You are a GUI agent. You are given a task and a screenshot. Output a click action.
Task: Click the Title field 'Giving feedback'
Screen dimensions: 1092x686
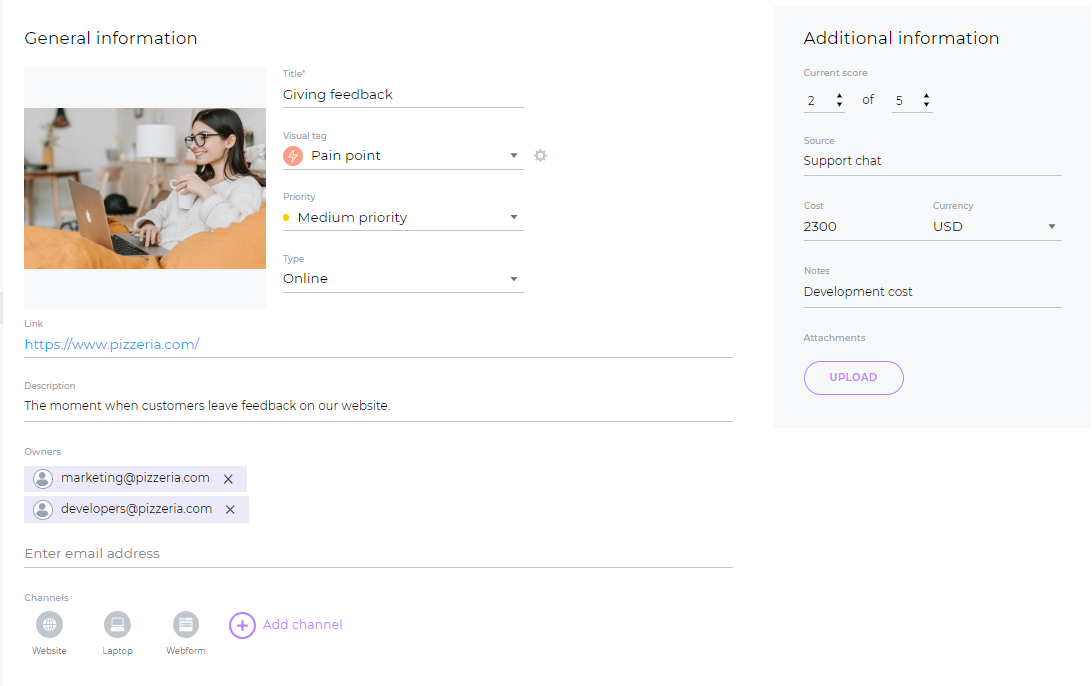[x=403, y=95]
